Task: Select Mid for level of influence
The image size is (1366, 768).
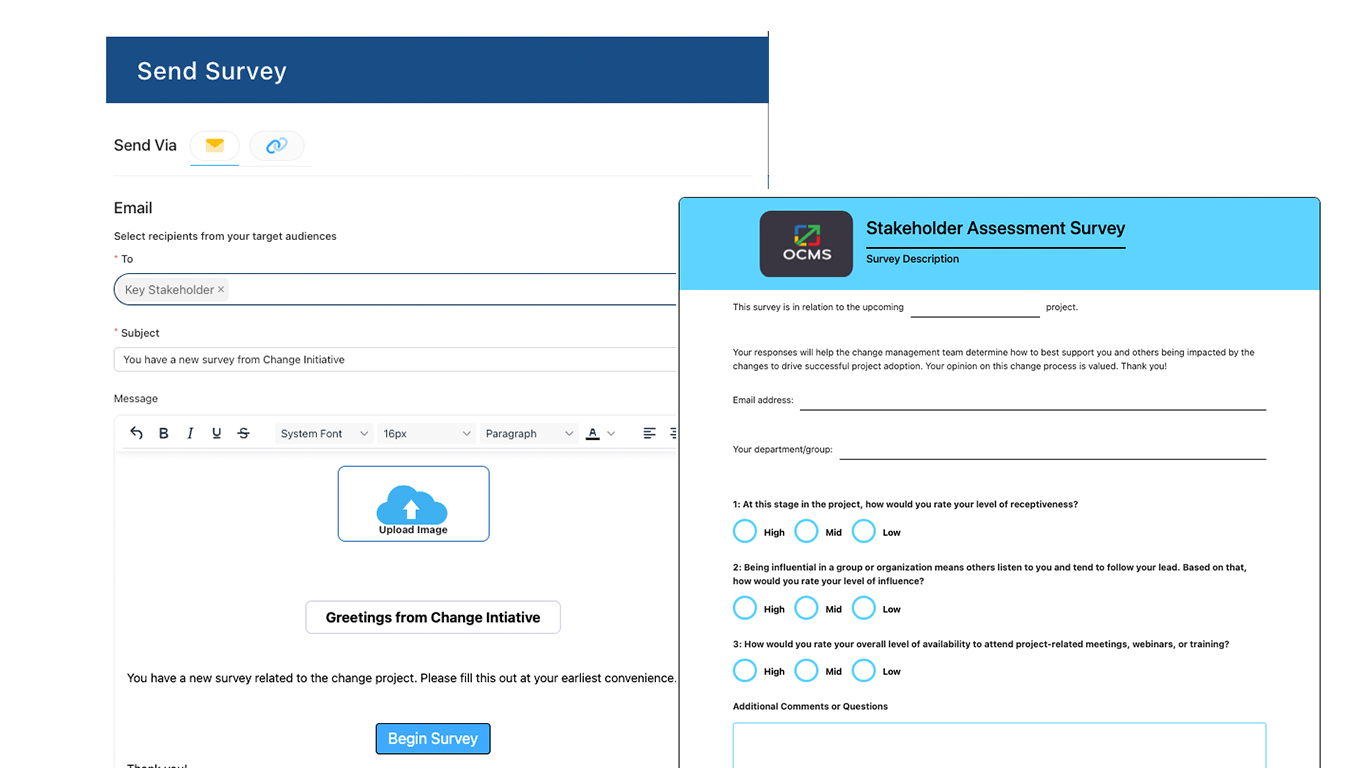Action: (x=806, y=608)
